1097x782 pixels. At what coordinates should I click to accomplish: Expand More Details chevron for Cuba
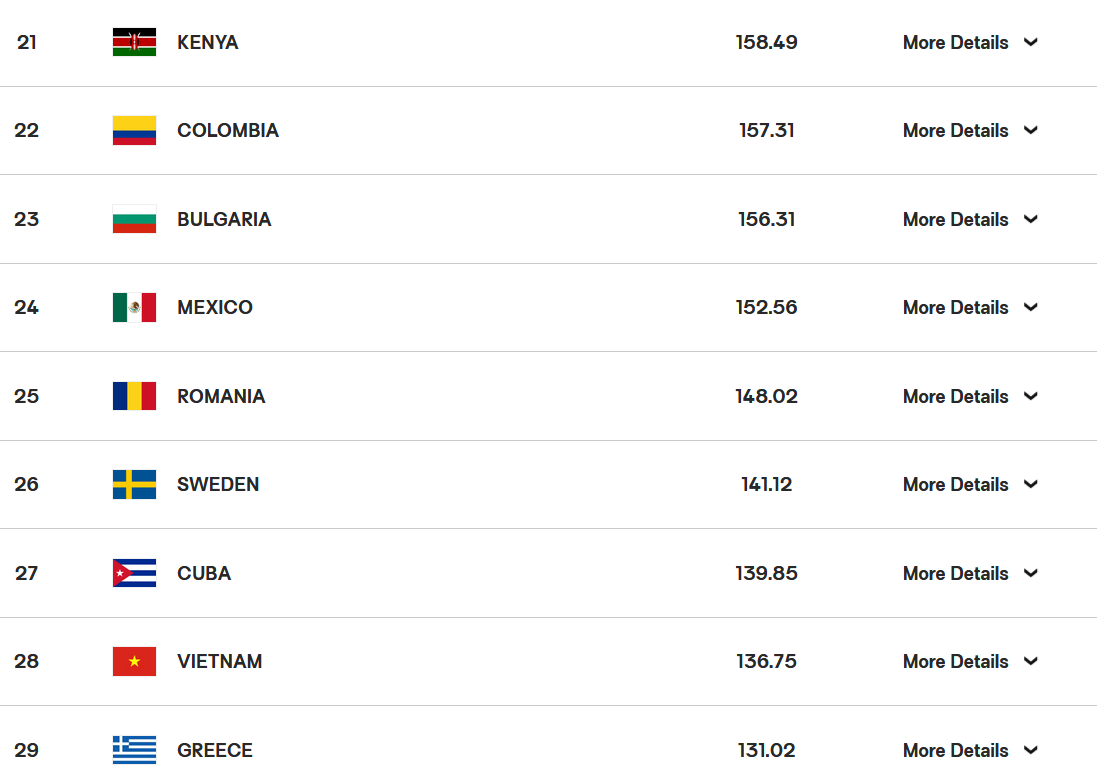pyautogui.click(x=1031, y=573)
